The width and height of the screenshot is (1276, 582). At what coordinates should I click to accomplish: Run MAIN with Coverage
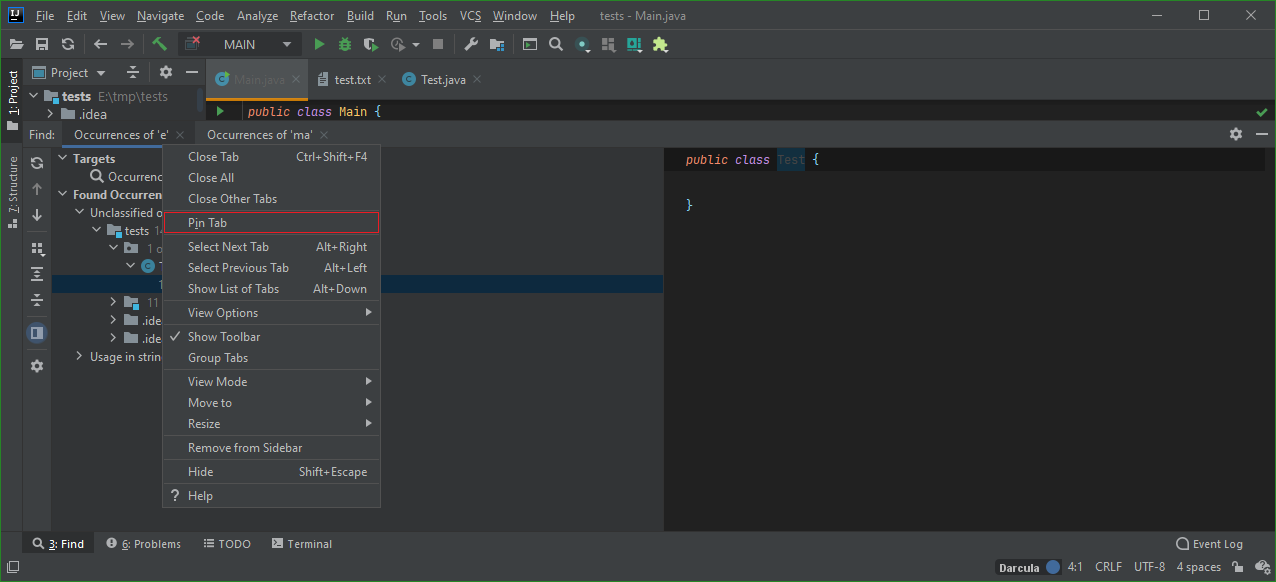pos(369,44)
